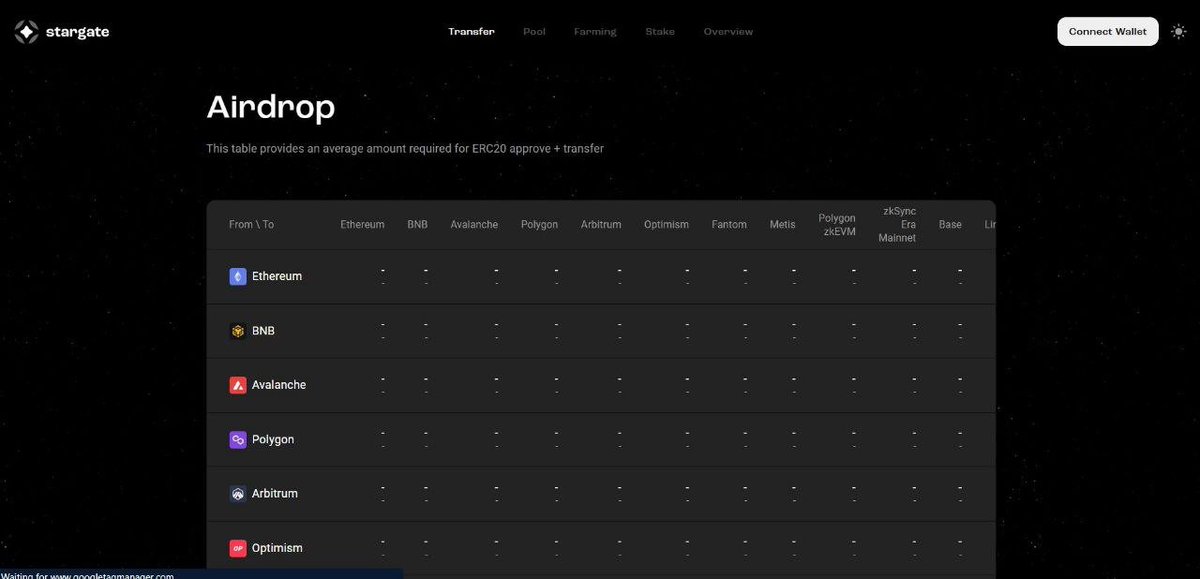Viewport: 1200px width, 579px height.
Task: Click the Connect Wallet button
Action: tap(1107, 32)
